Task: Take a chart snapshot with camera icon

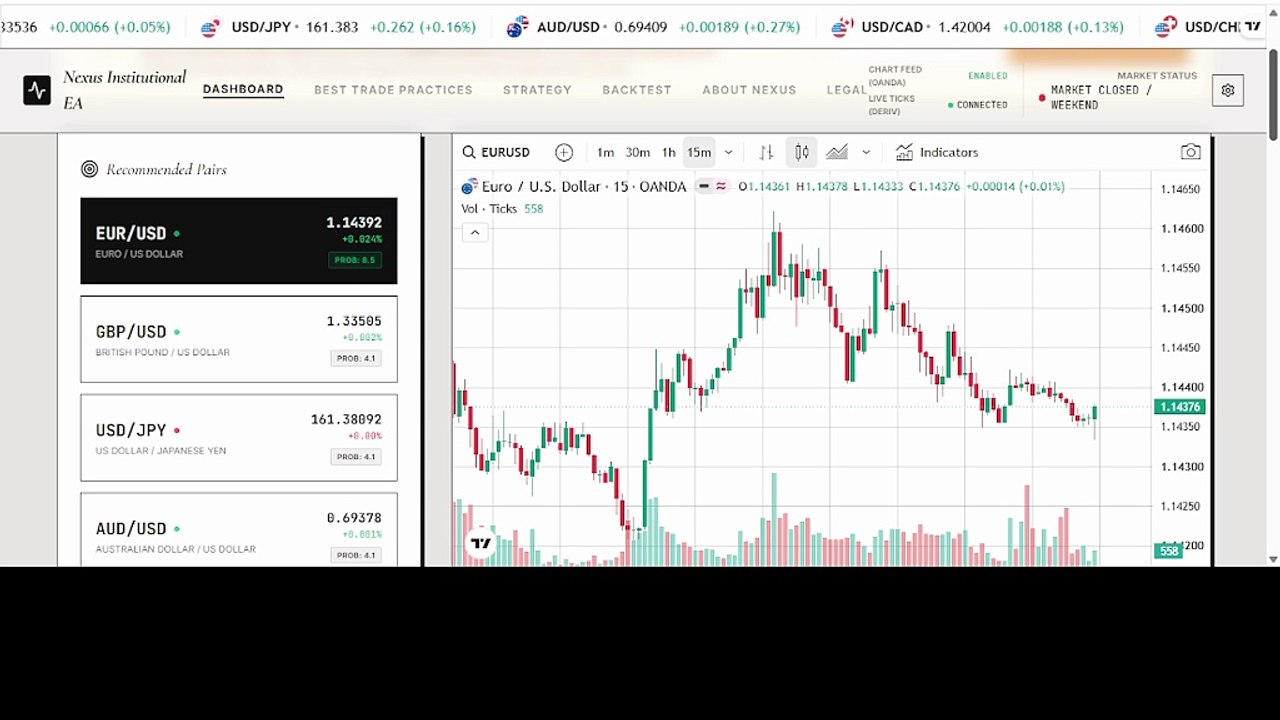Action: 1190,152
